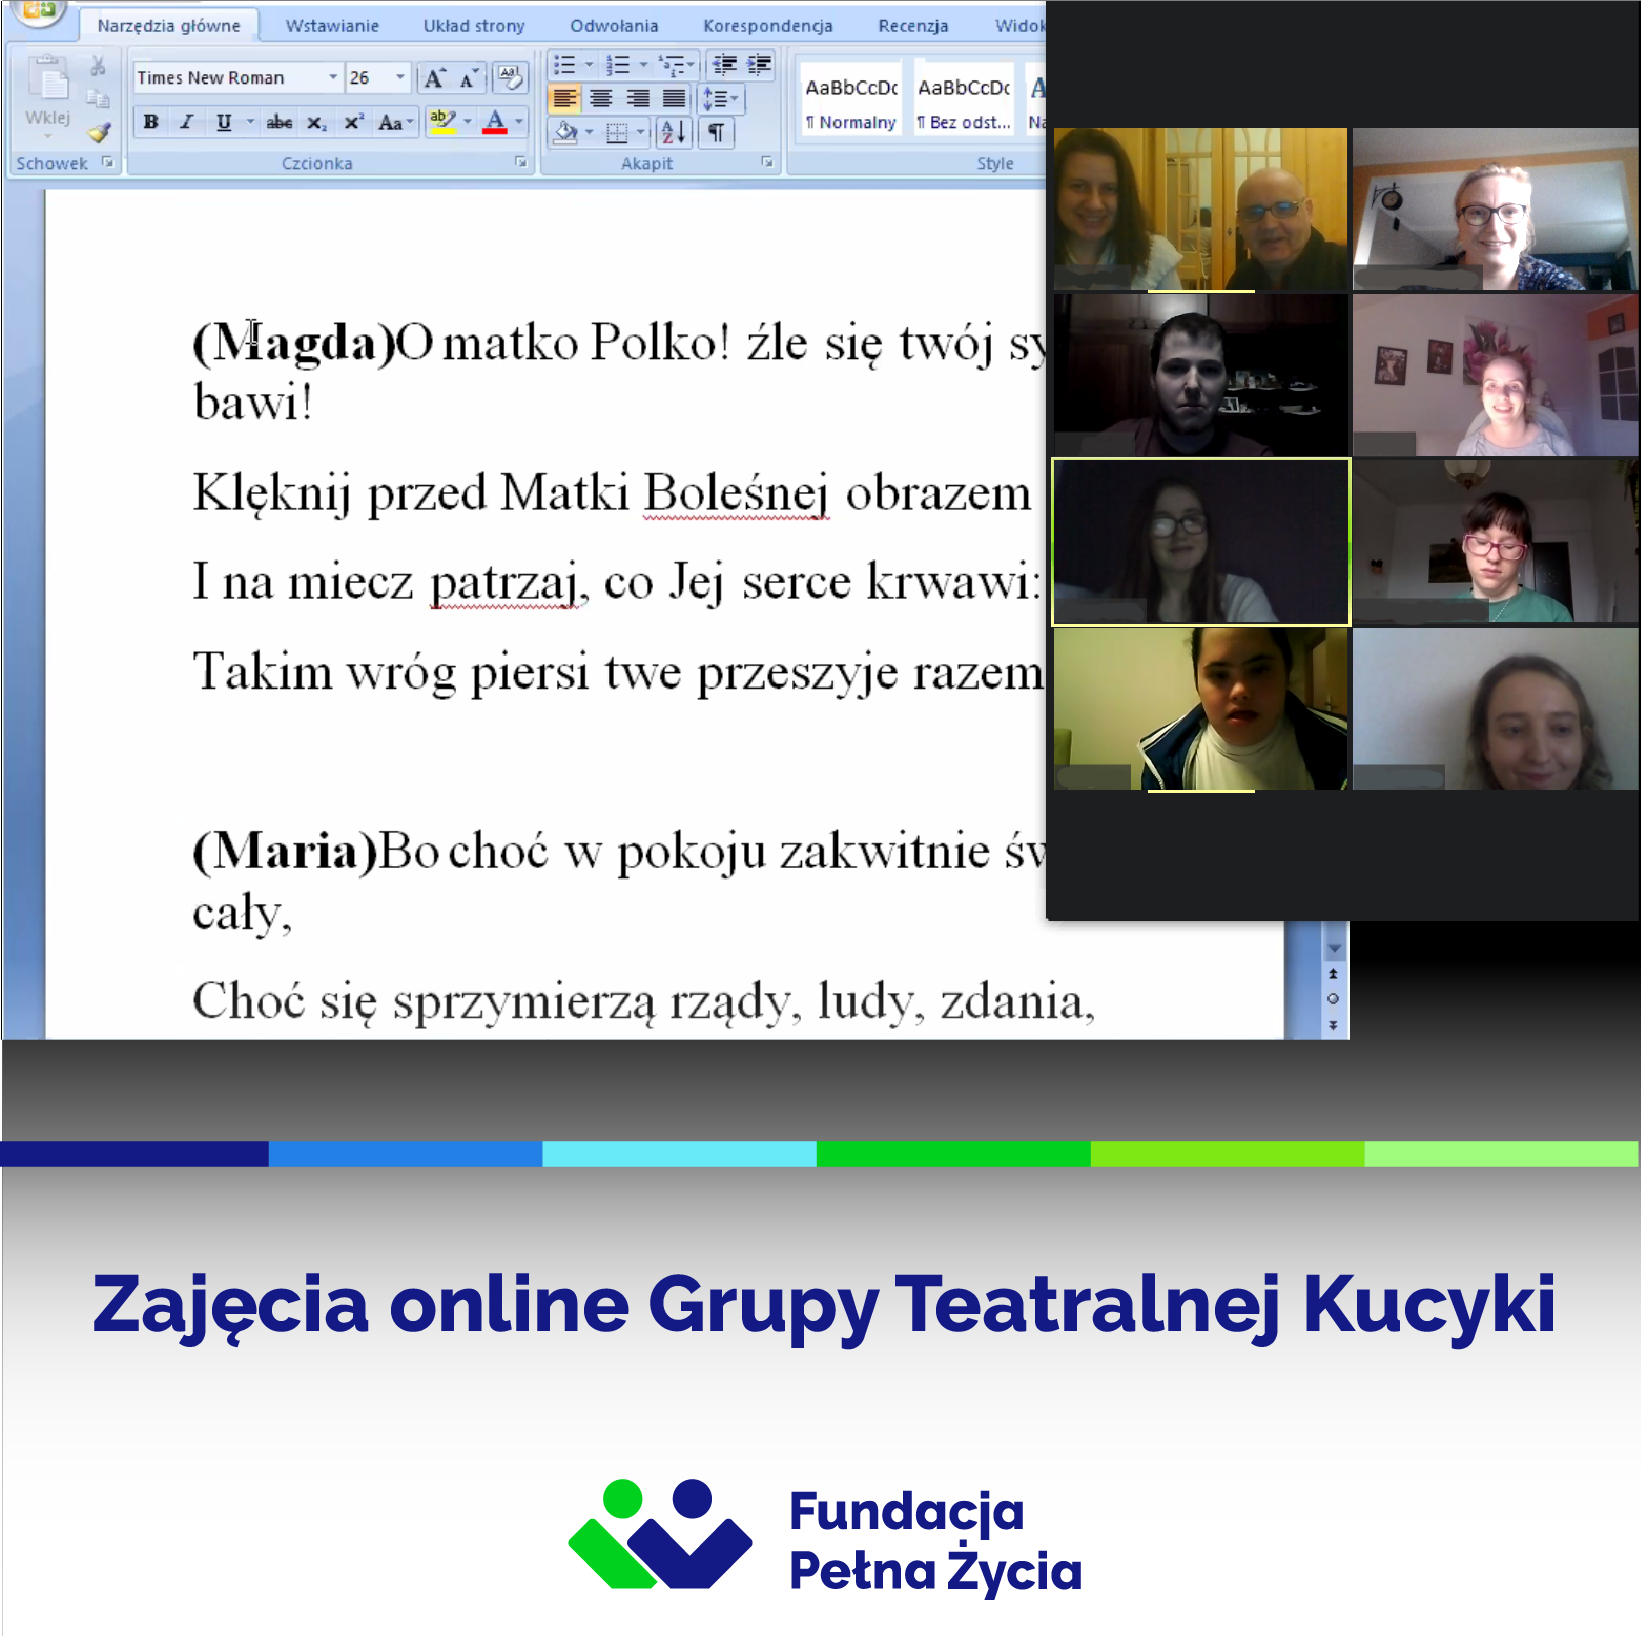The width and height of the screenshot is (1641, 1643).
Task: Click the Wklej paste button
Action: (x=47, y=95)
